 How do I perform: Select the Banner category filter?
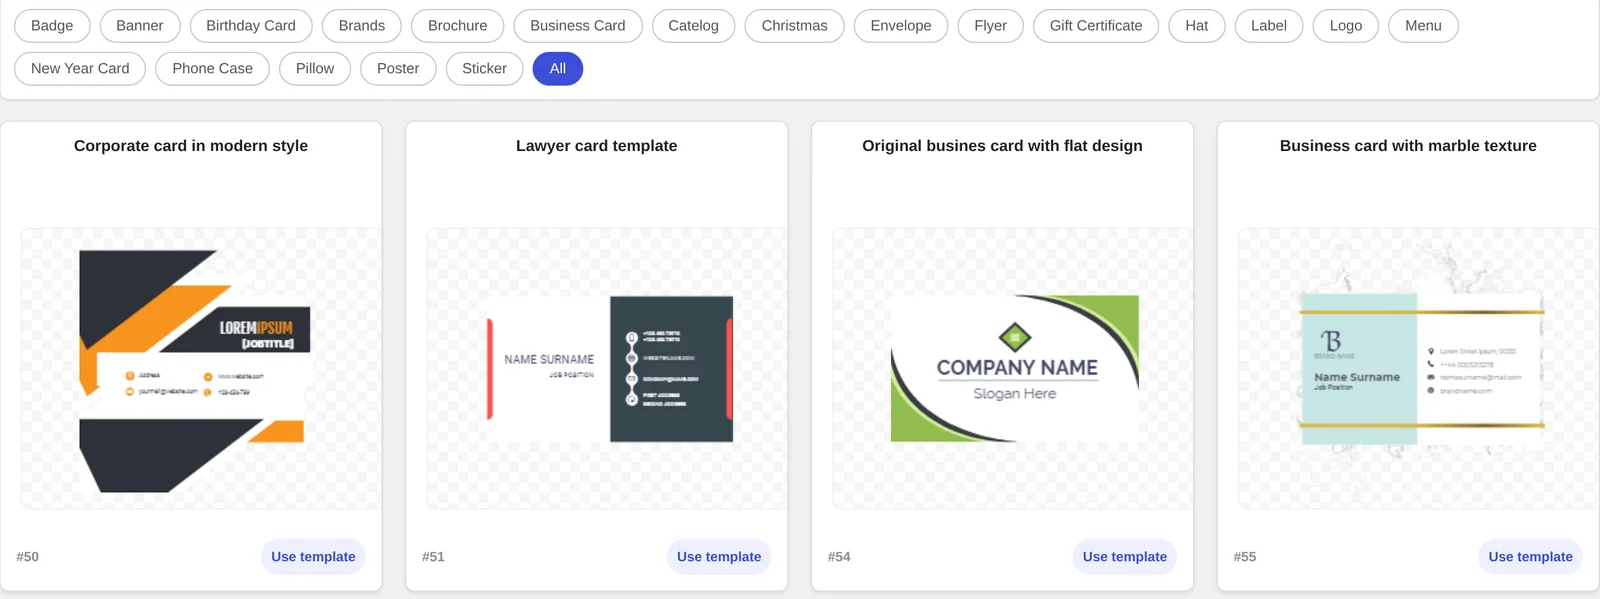point(140,26)
